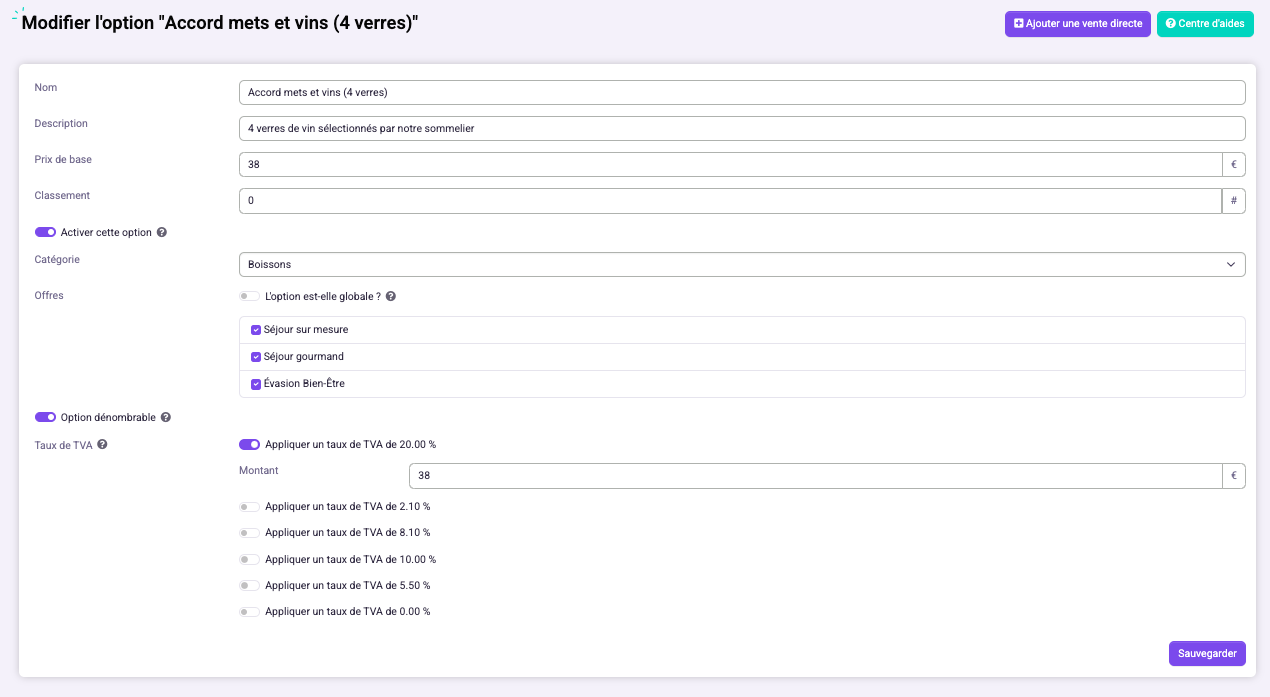Enable TVA rate of 10.00 % switch
The image size is (1270, 697).
249,559
